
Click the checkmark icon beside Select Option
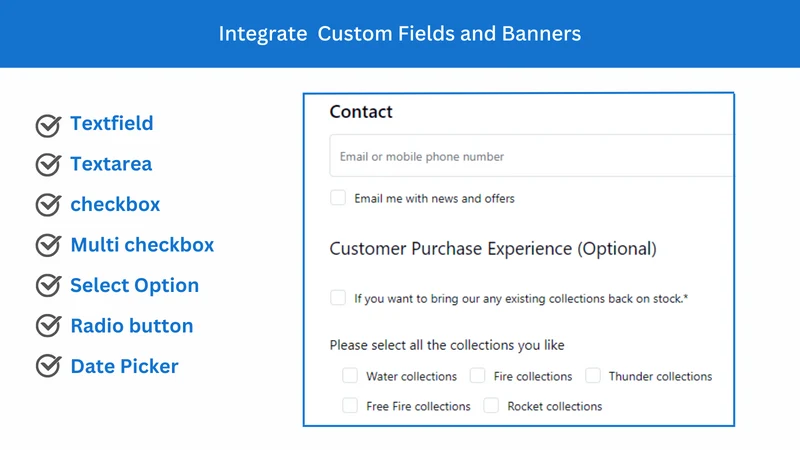click(48, 285)
